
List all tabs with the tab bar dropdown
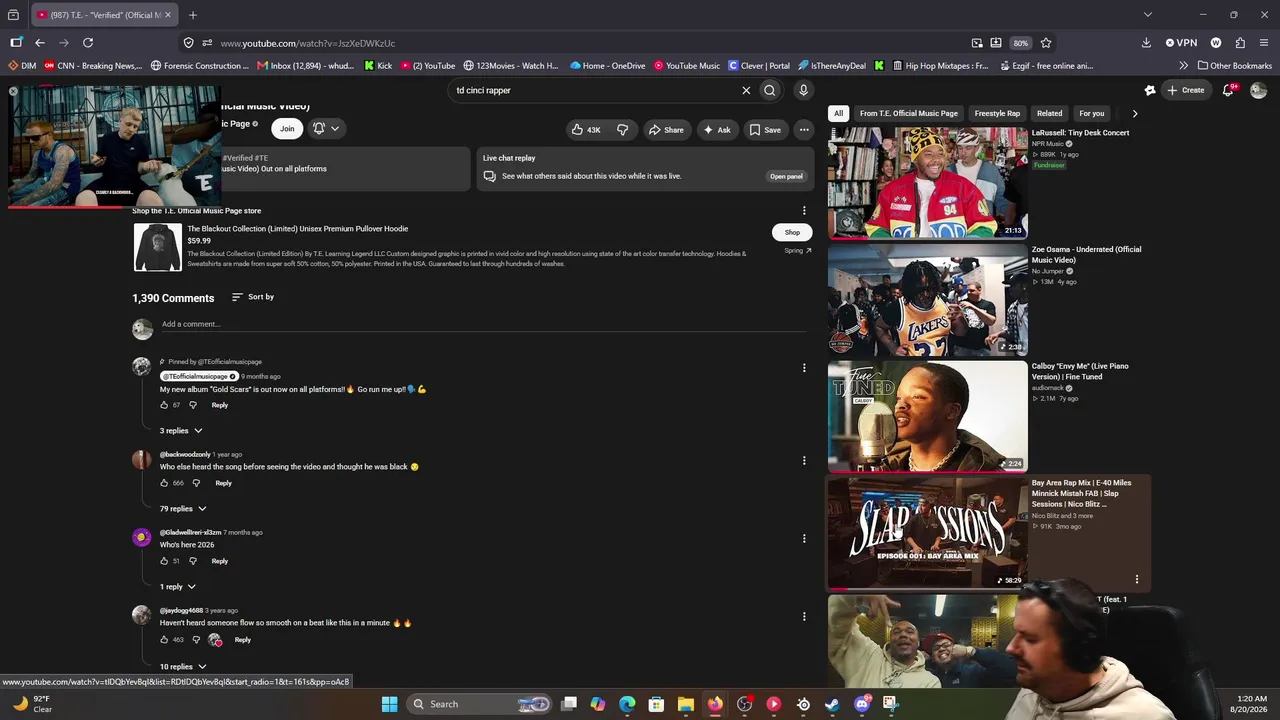tap(1147, 15)
